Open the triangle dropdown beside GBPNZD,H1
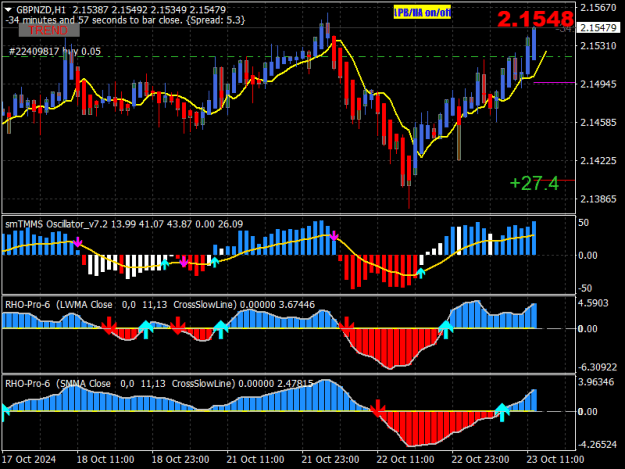 tap(8, 10)
